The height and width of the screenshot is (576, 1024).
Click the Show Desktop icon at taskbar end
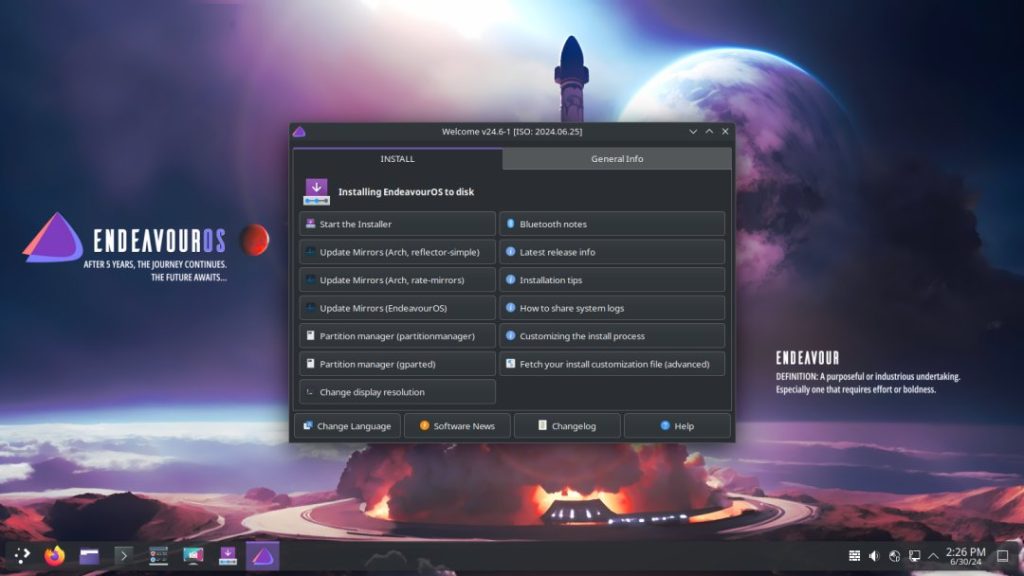pyautogui.click(x=1002, y=556)
